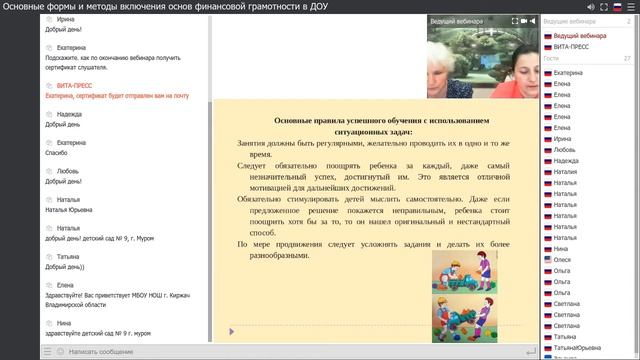Click the icon next to Любовь in chat
640x360 pixels.
point(49,171)
